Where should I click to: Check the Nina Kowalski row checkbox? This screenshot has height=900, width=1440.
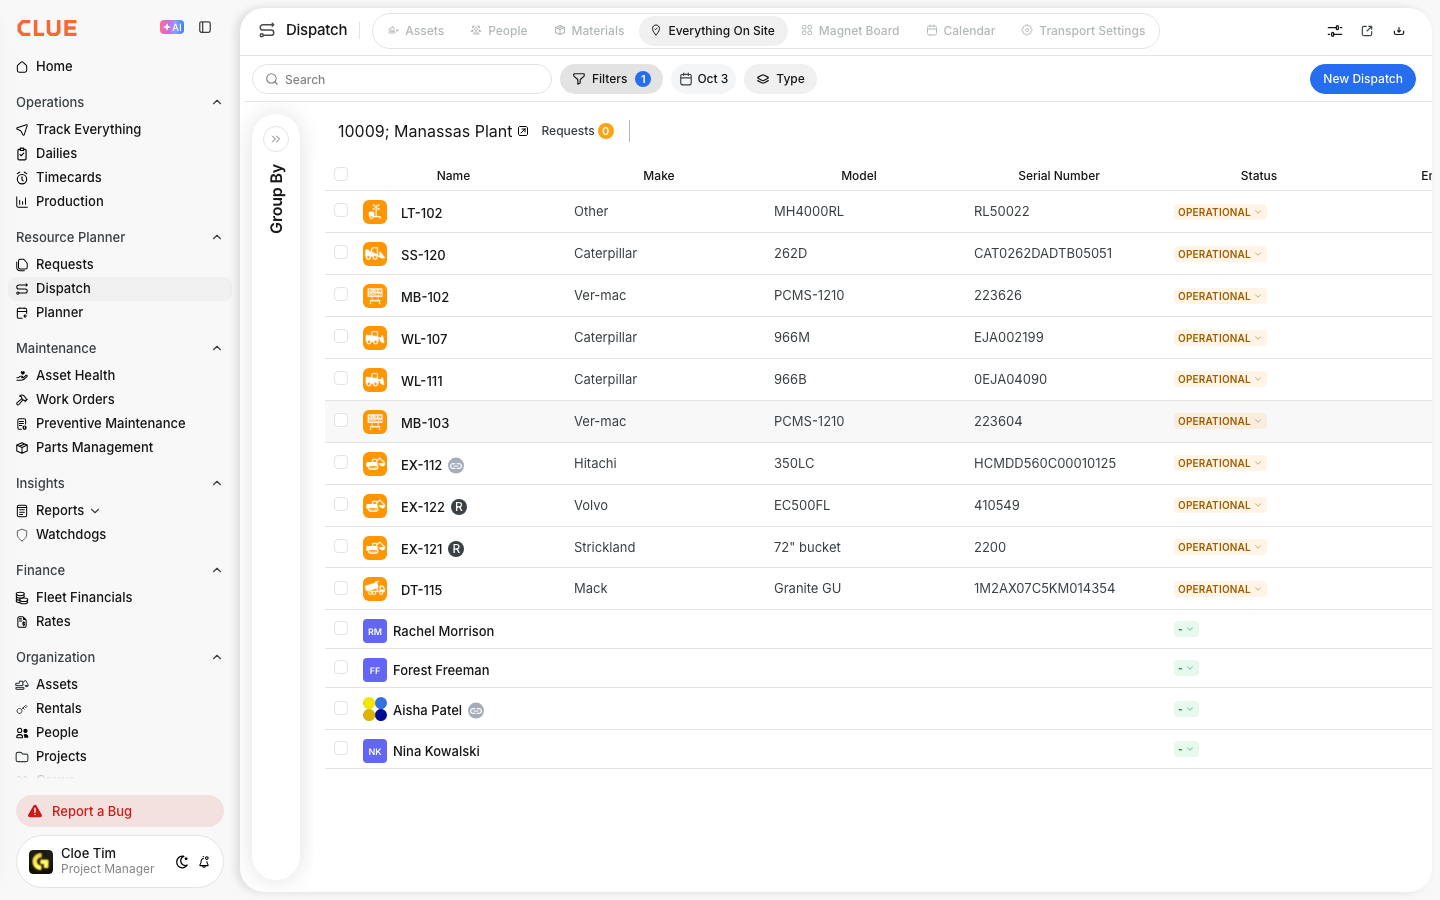coord(341,748)
